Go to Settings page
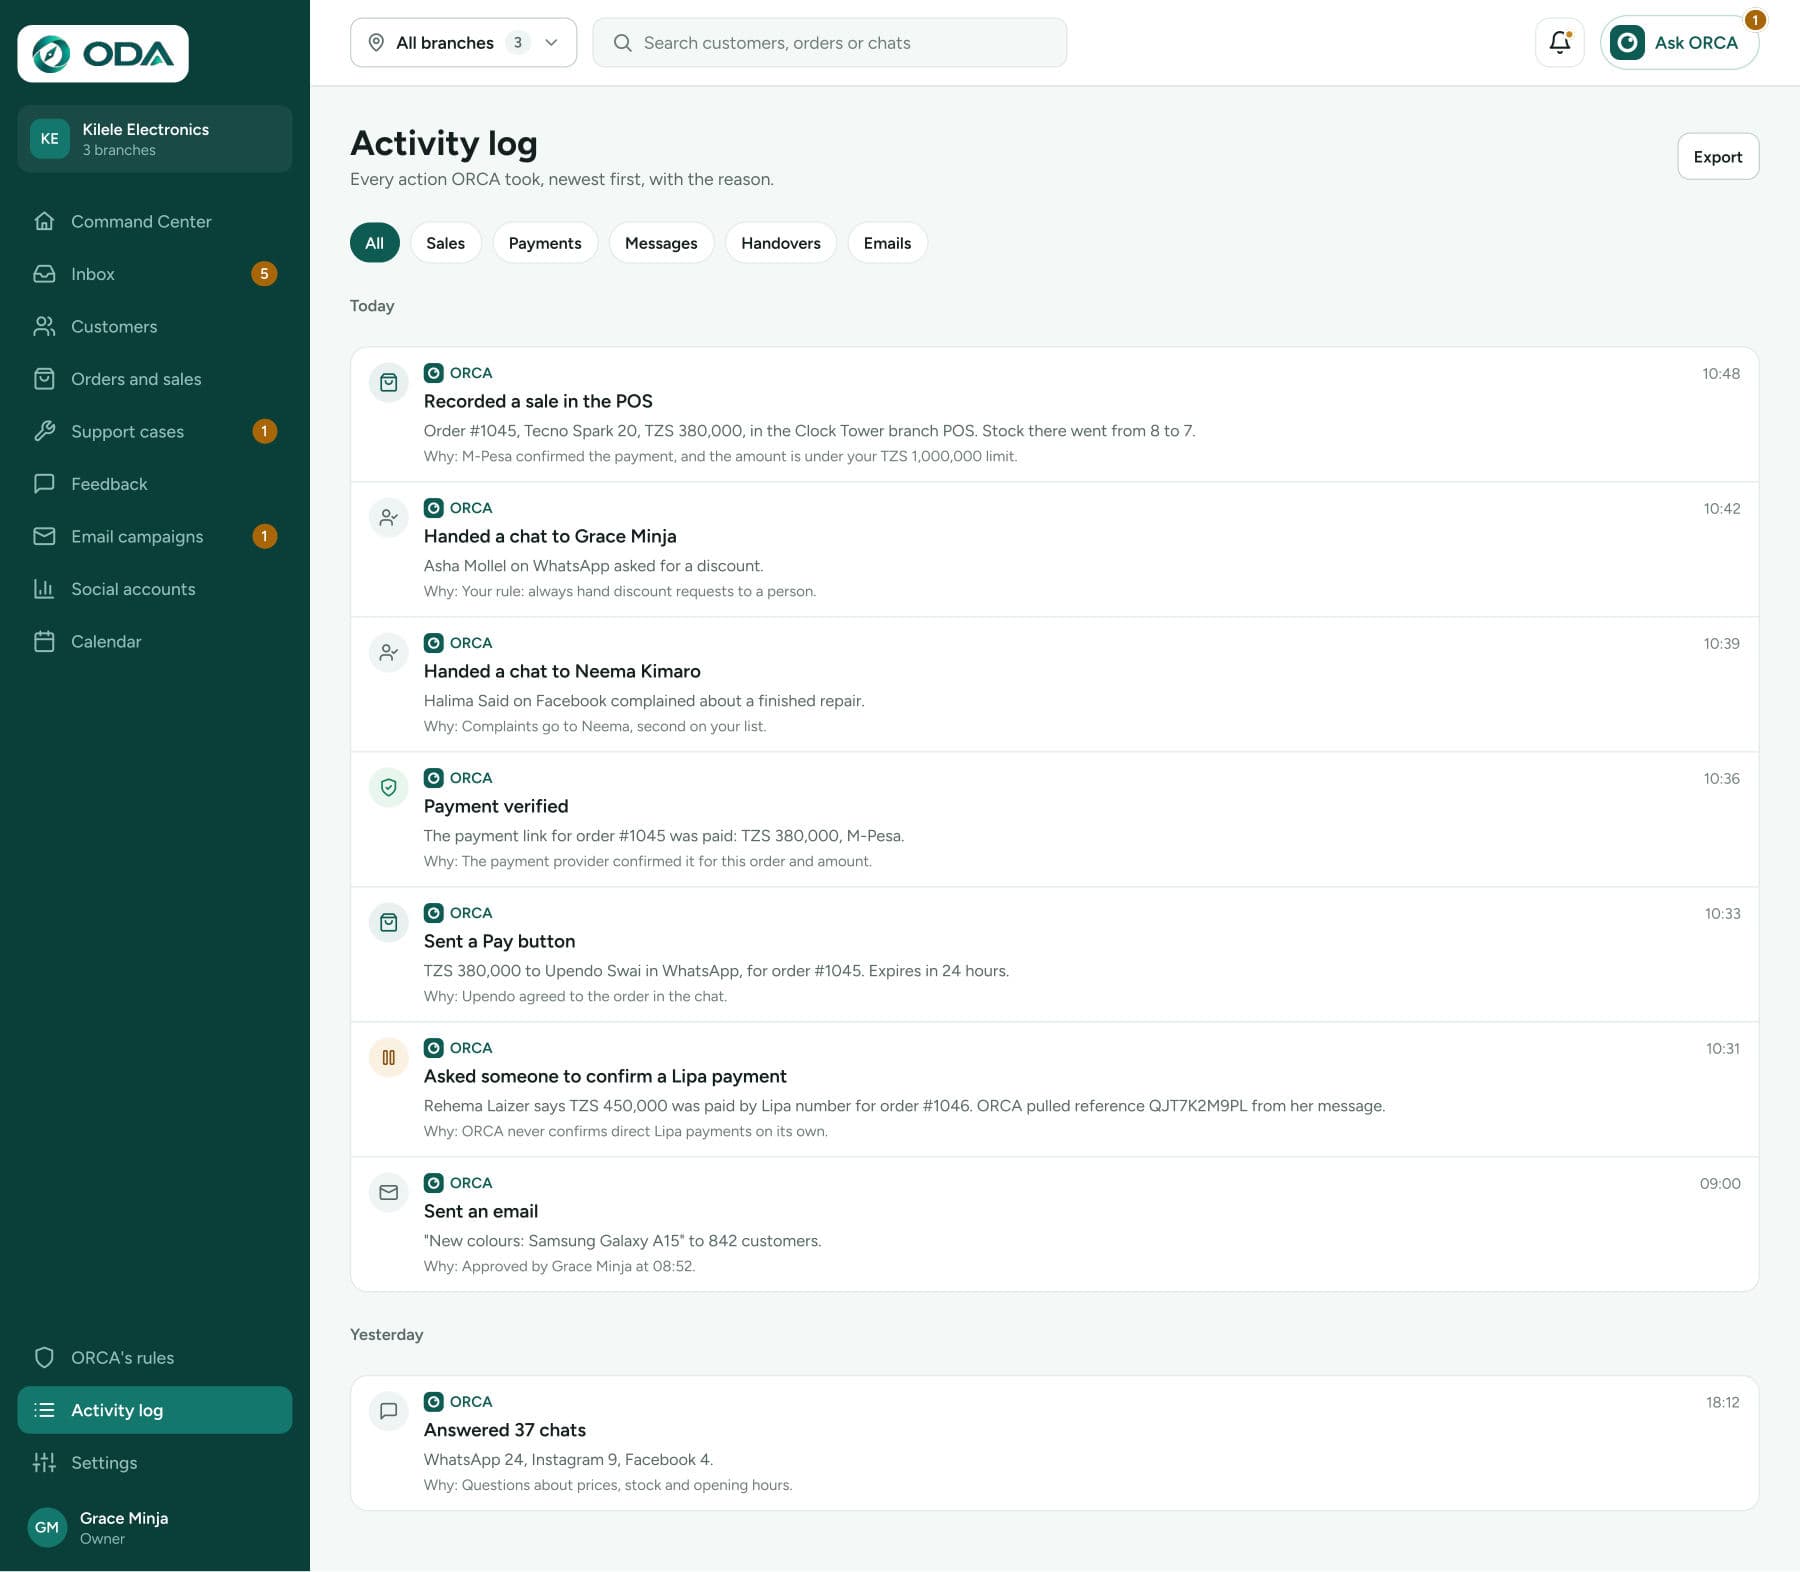Viewport: 1800px width, 1572px height. (155, 1462)
